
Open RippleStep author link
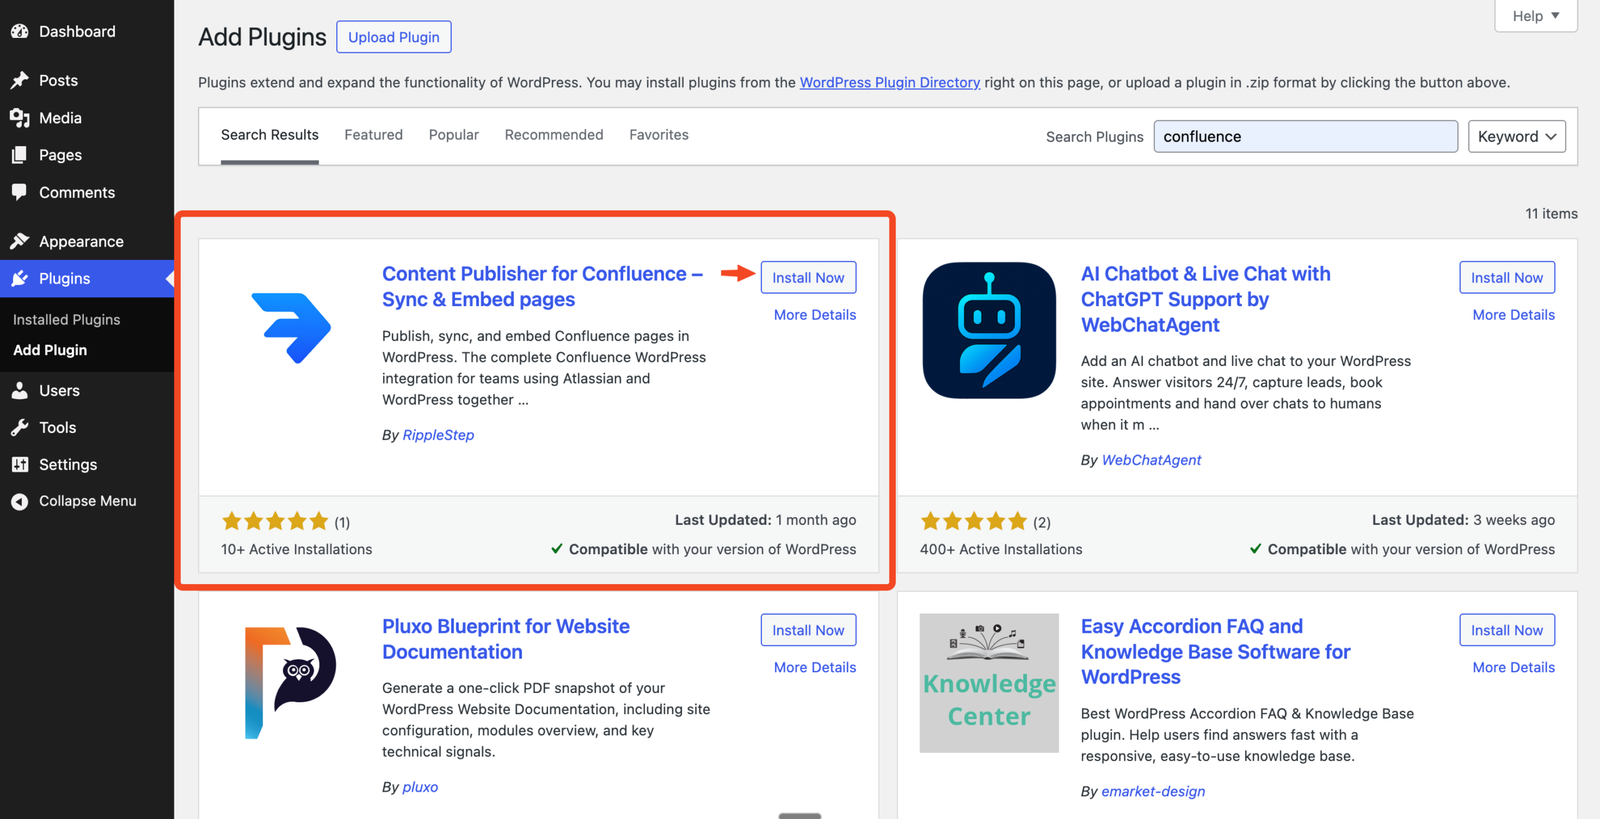click(x=438, y=435)
